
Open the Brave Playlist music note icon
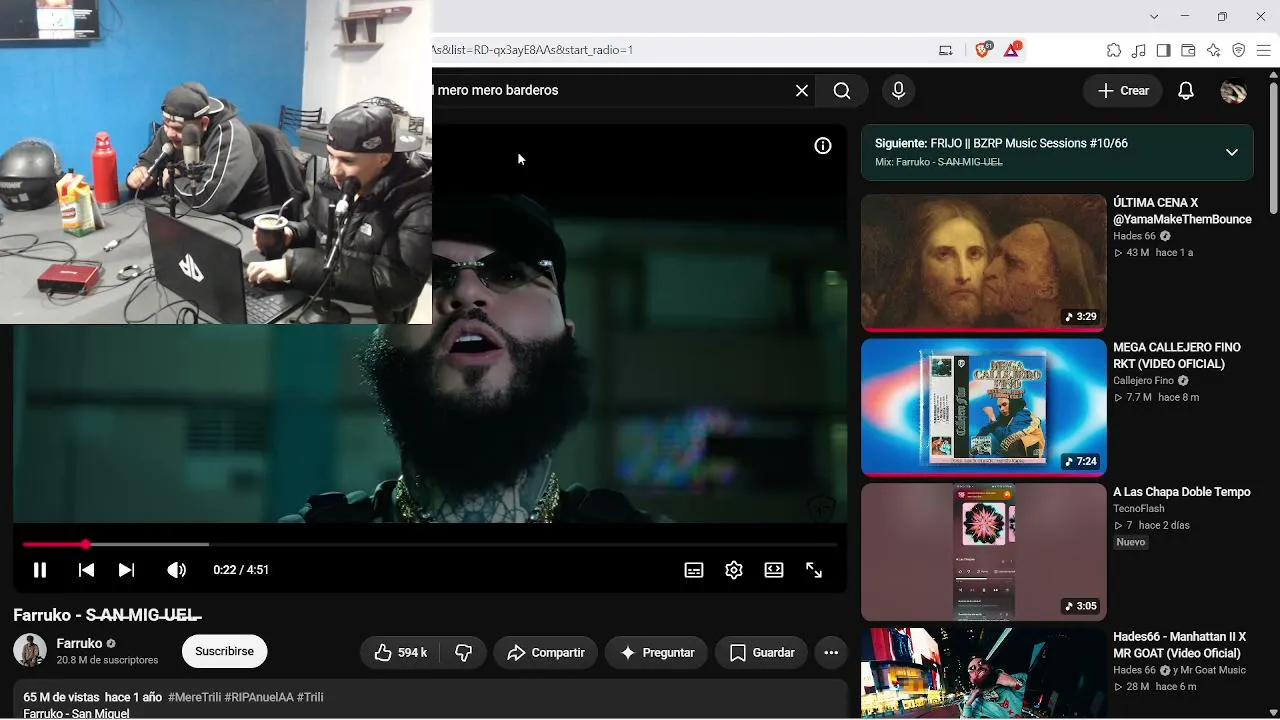click(1139, 50)
